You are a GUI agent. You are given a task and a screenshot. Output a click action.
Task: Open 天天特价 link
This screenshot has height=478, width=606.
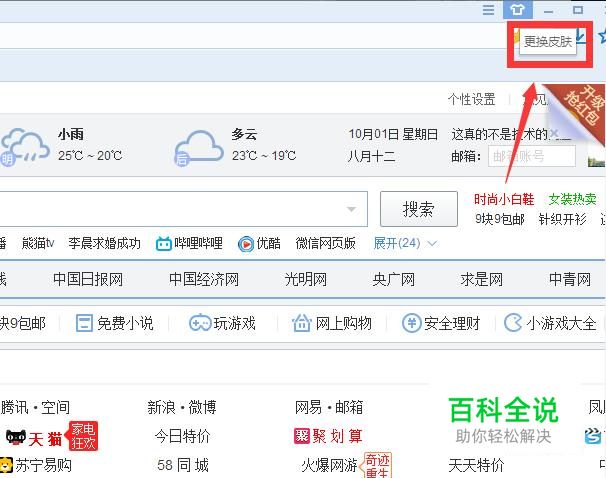476,465
